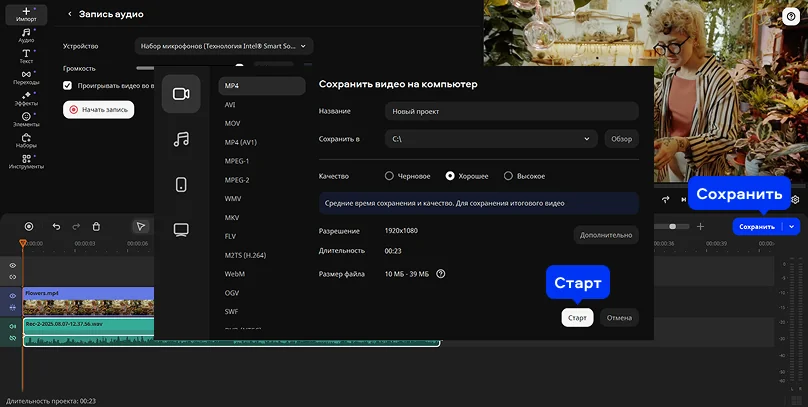Toggle Проигрывать видео checkbox
808x407 pixels.
68,86
